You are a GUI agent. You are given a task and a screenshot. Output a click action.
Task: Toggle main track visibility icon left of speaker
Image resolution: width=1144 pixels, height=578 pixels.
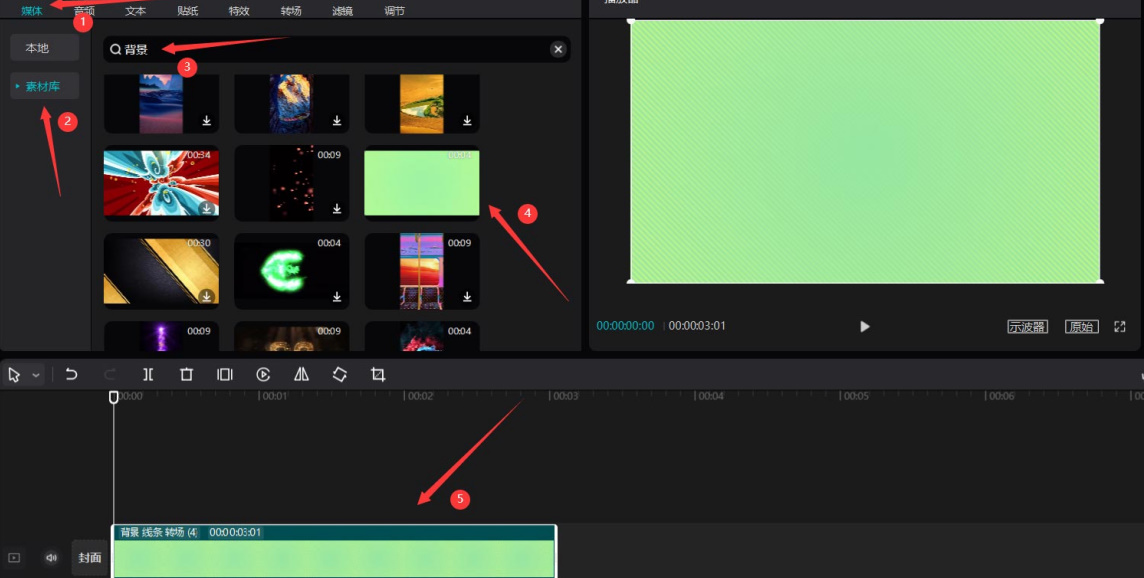(x=14, y=558)
